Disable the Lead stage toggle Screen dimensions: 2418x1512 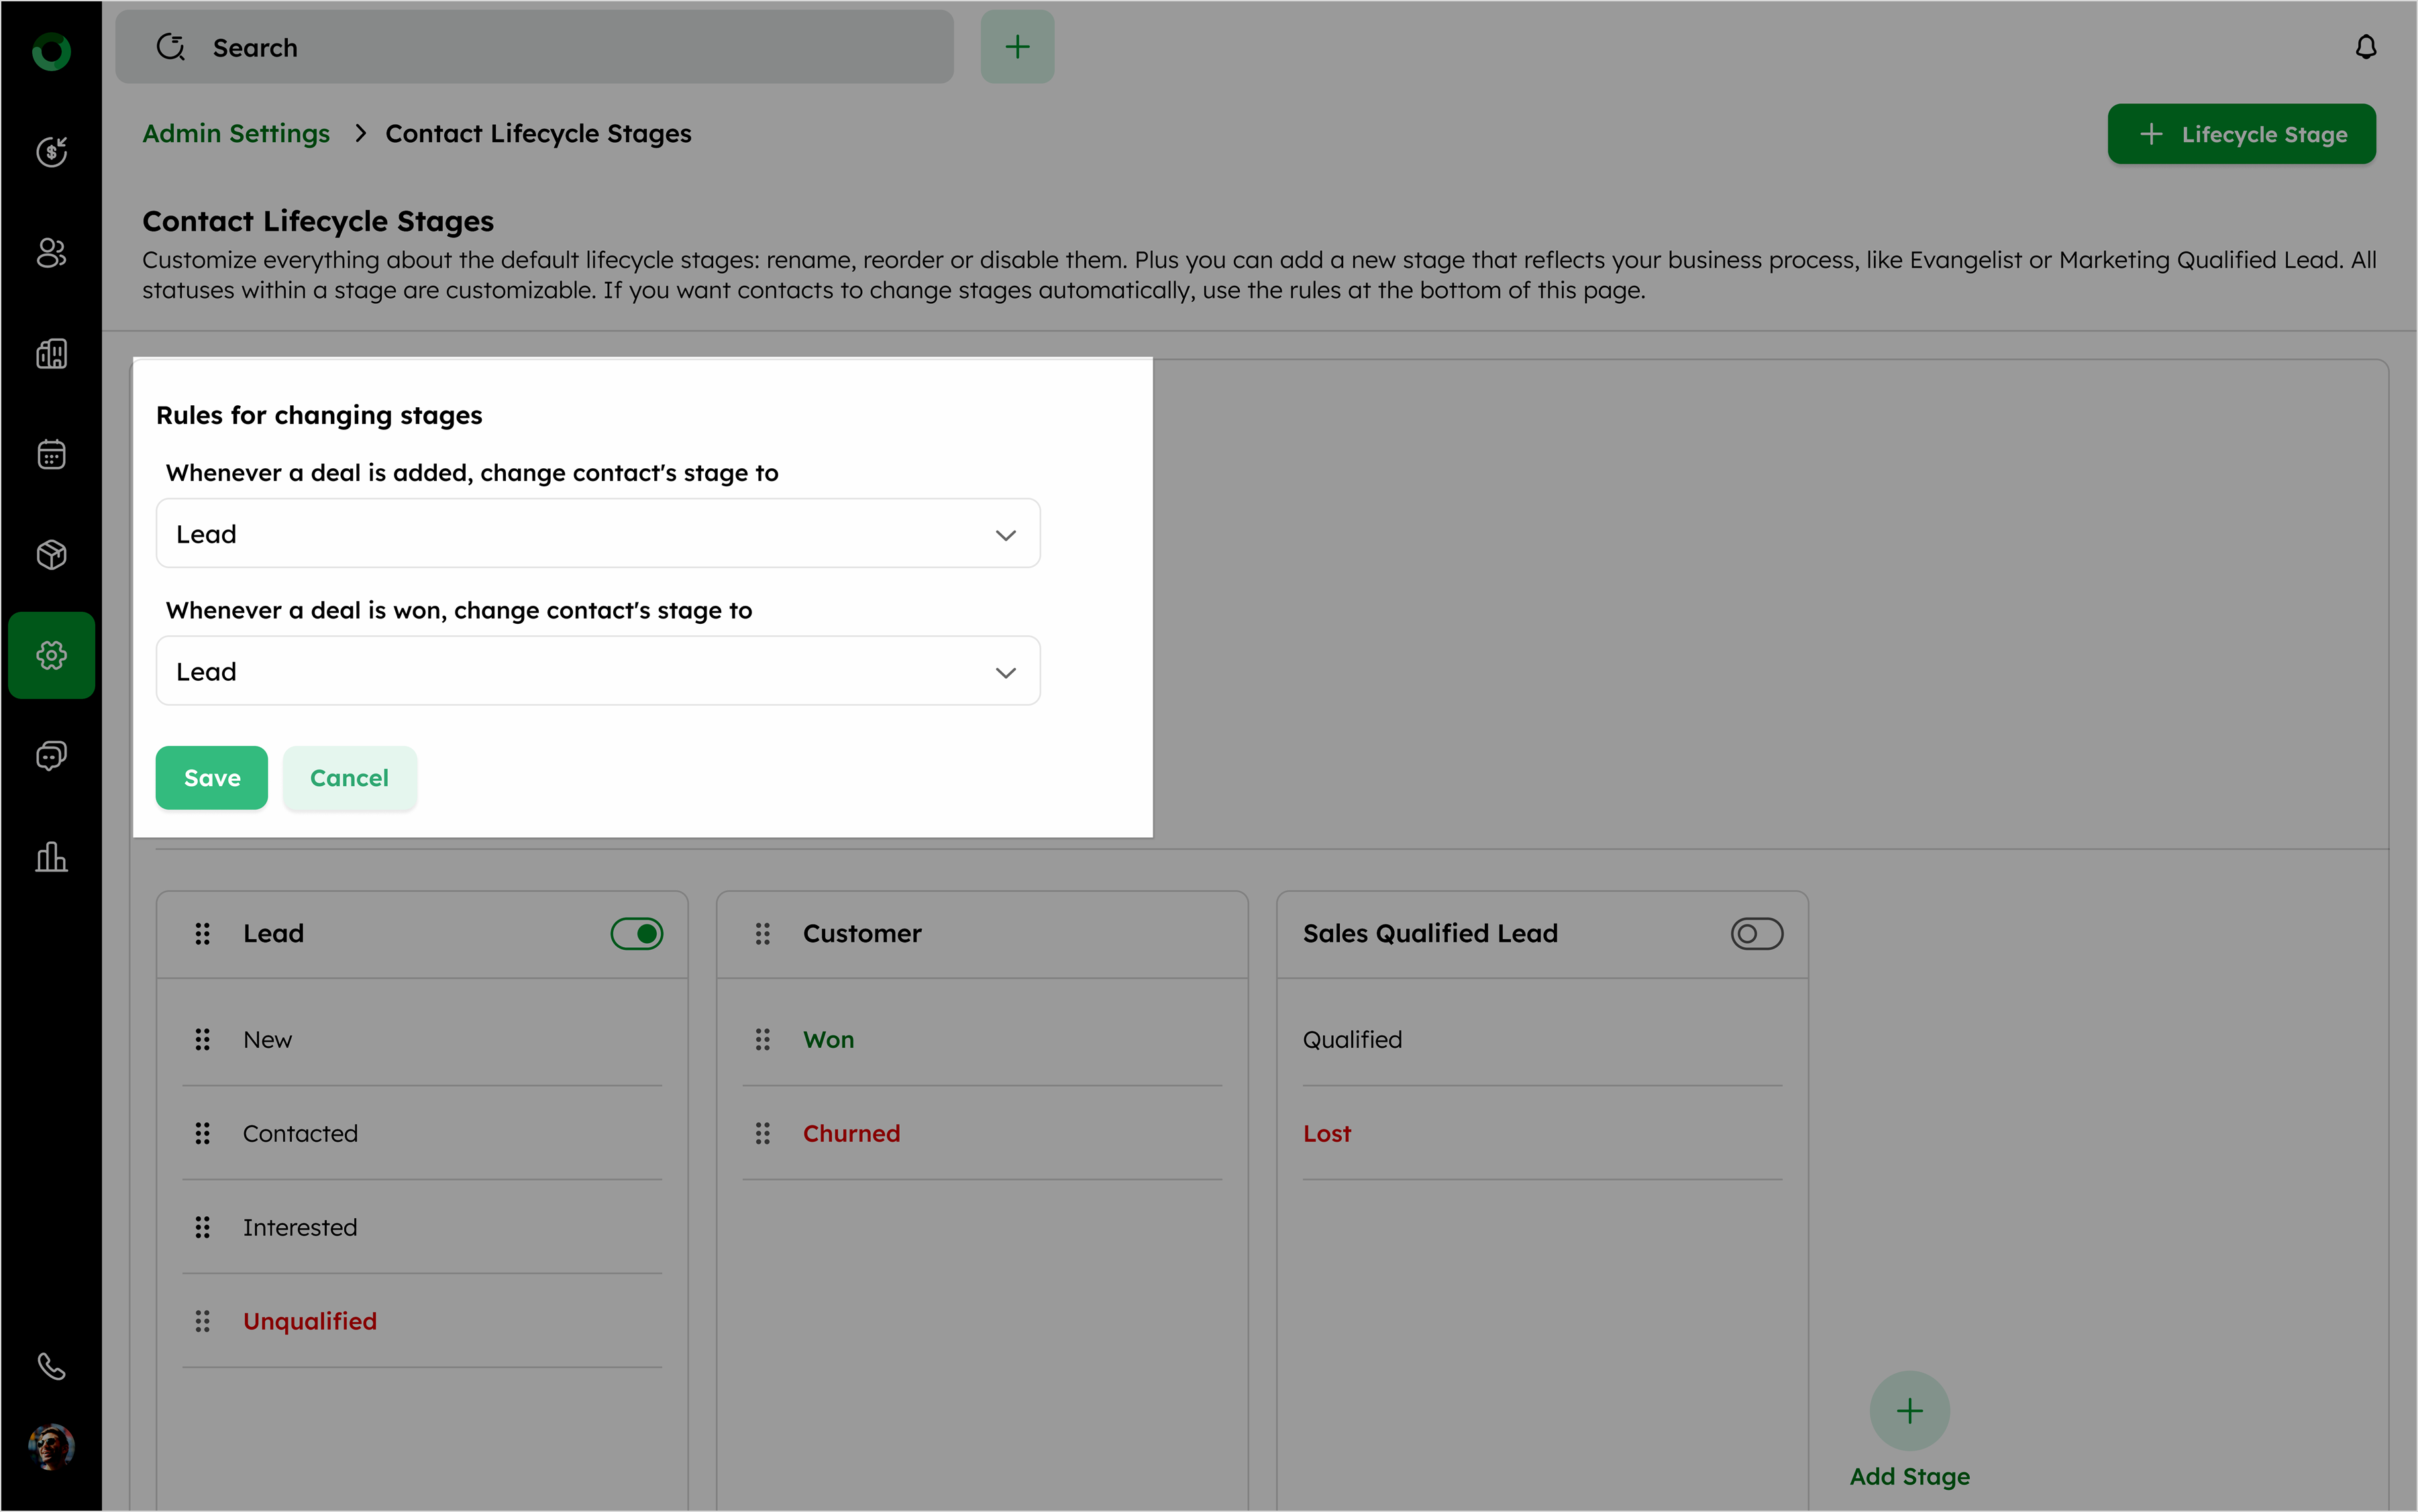pos(637,933)
